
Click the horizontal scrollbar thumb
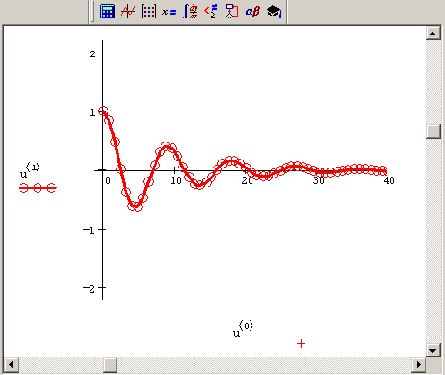coord(110,365)
